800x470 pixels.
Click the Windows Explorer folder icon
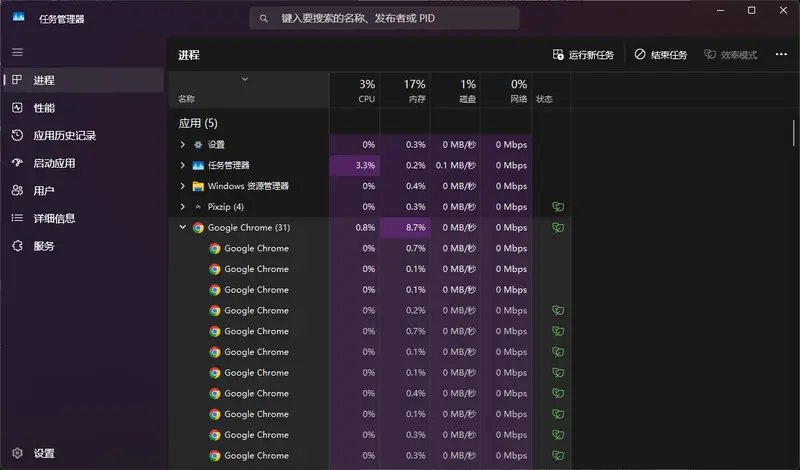click(x=198, y=186)
